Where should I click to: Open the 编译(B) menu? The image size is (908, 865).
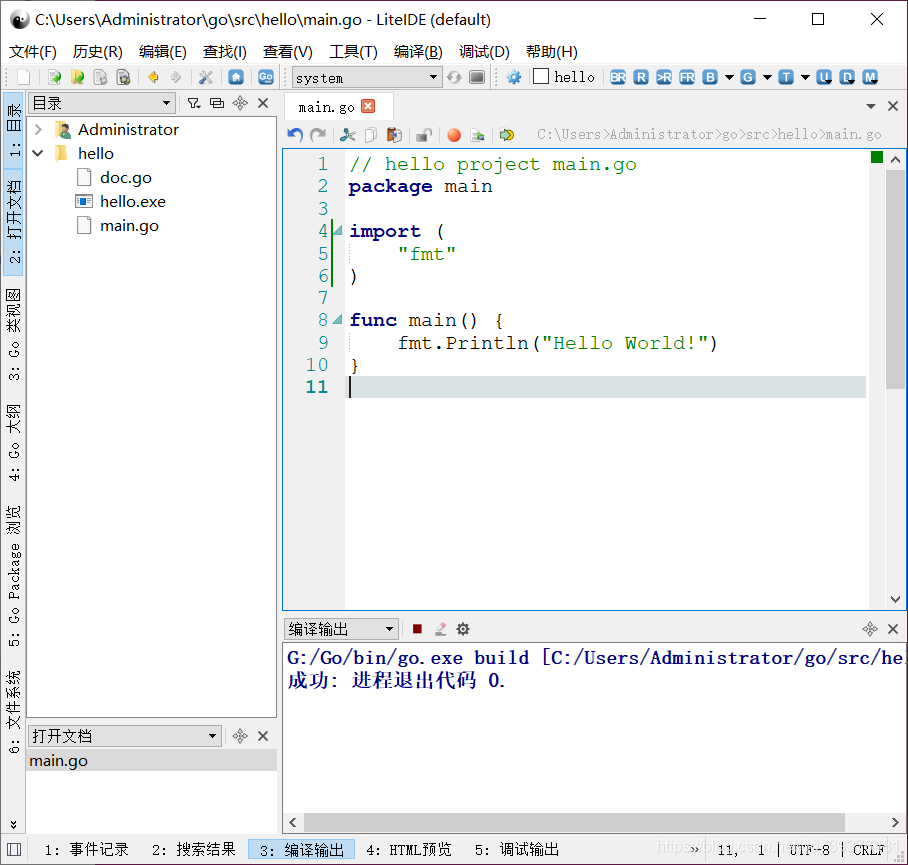coord(418,52)
